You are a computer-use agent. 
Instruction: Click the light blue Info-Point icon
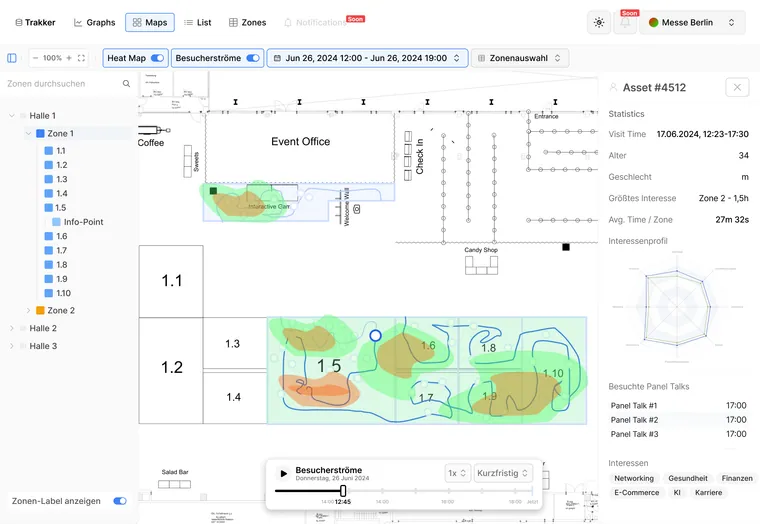[56, 222]
